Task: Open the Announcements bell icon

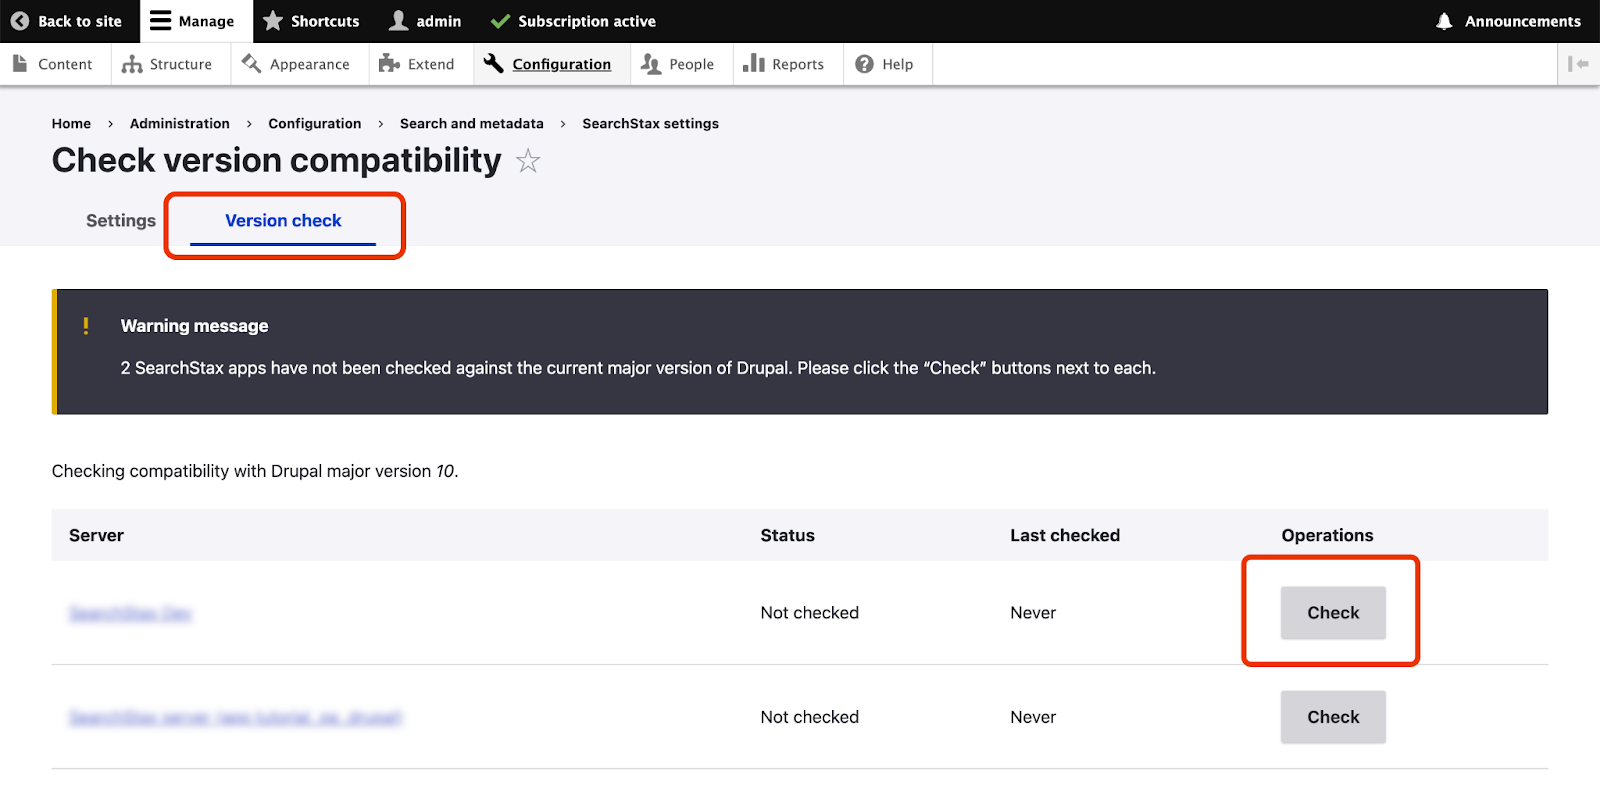Action: [1444, 21]
